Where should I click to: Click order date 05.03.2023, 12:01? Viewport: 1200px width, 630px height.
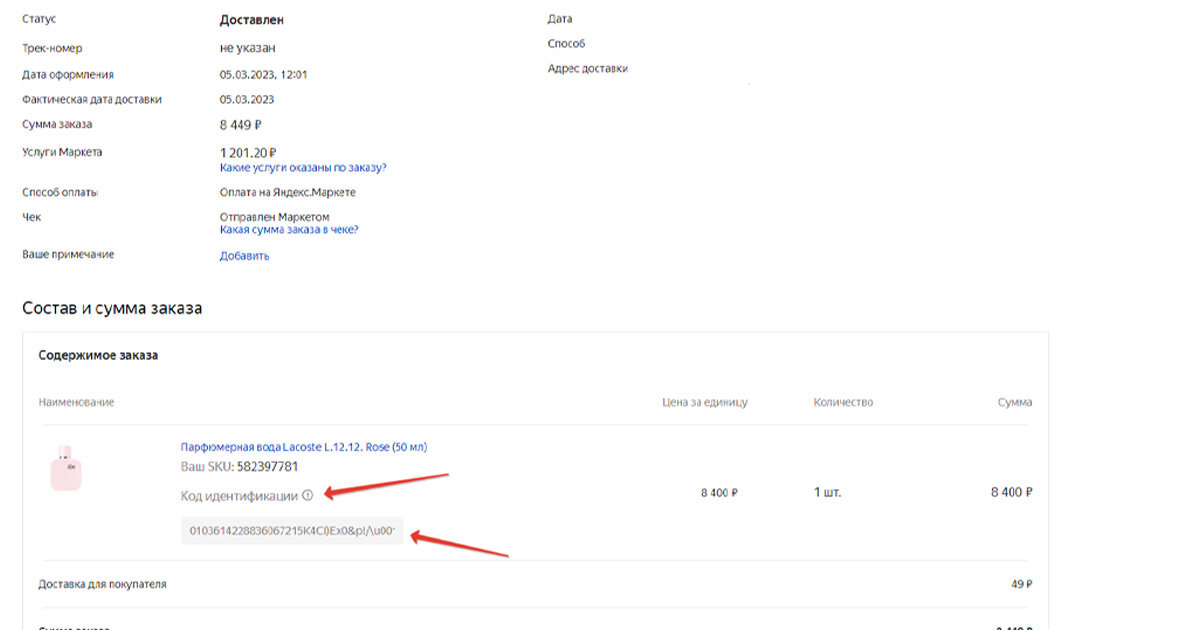(x=263, y=75)
